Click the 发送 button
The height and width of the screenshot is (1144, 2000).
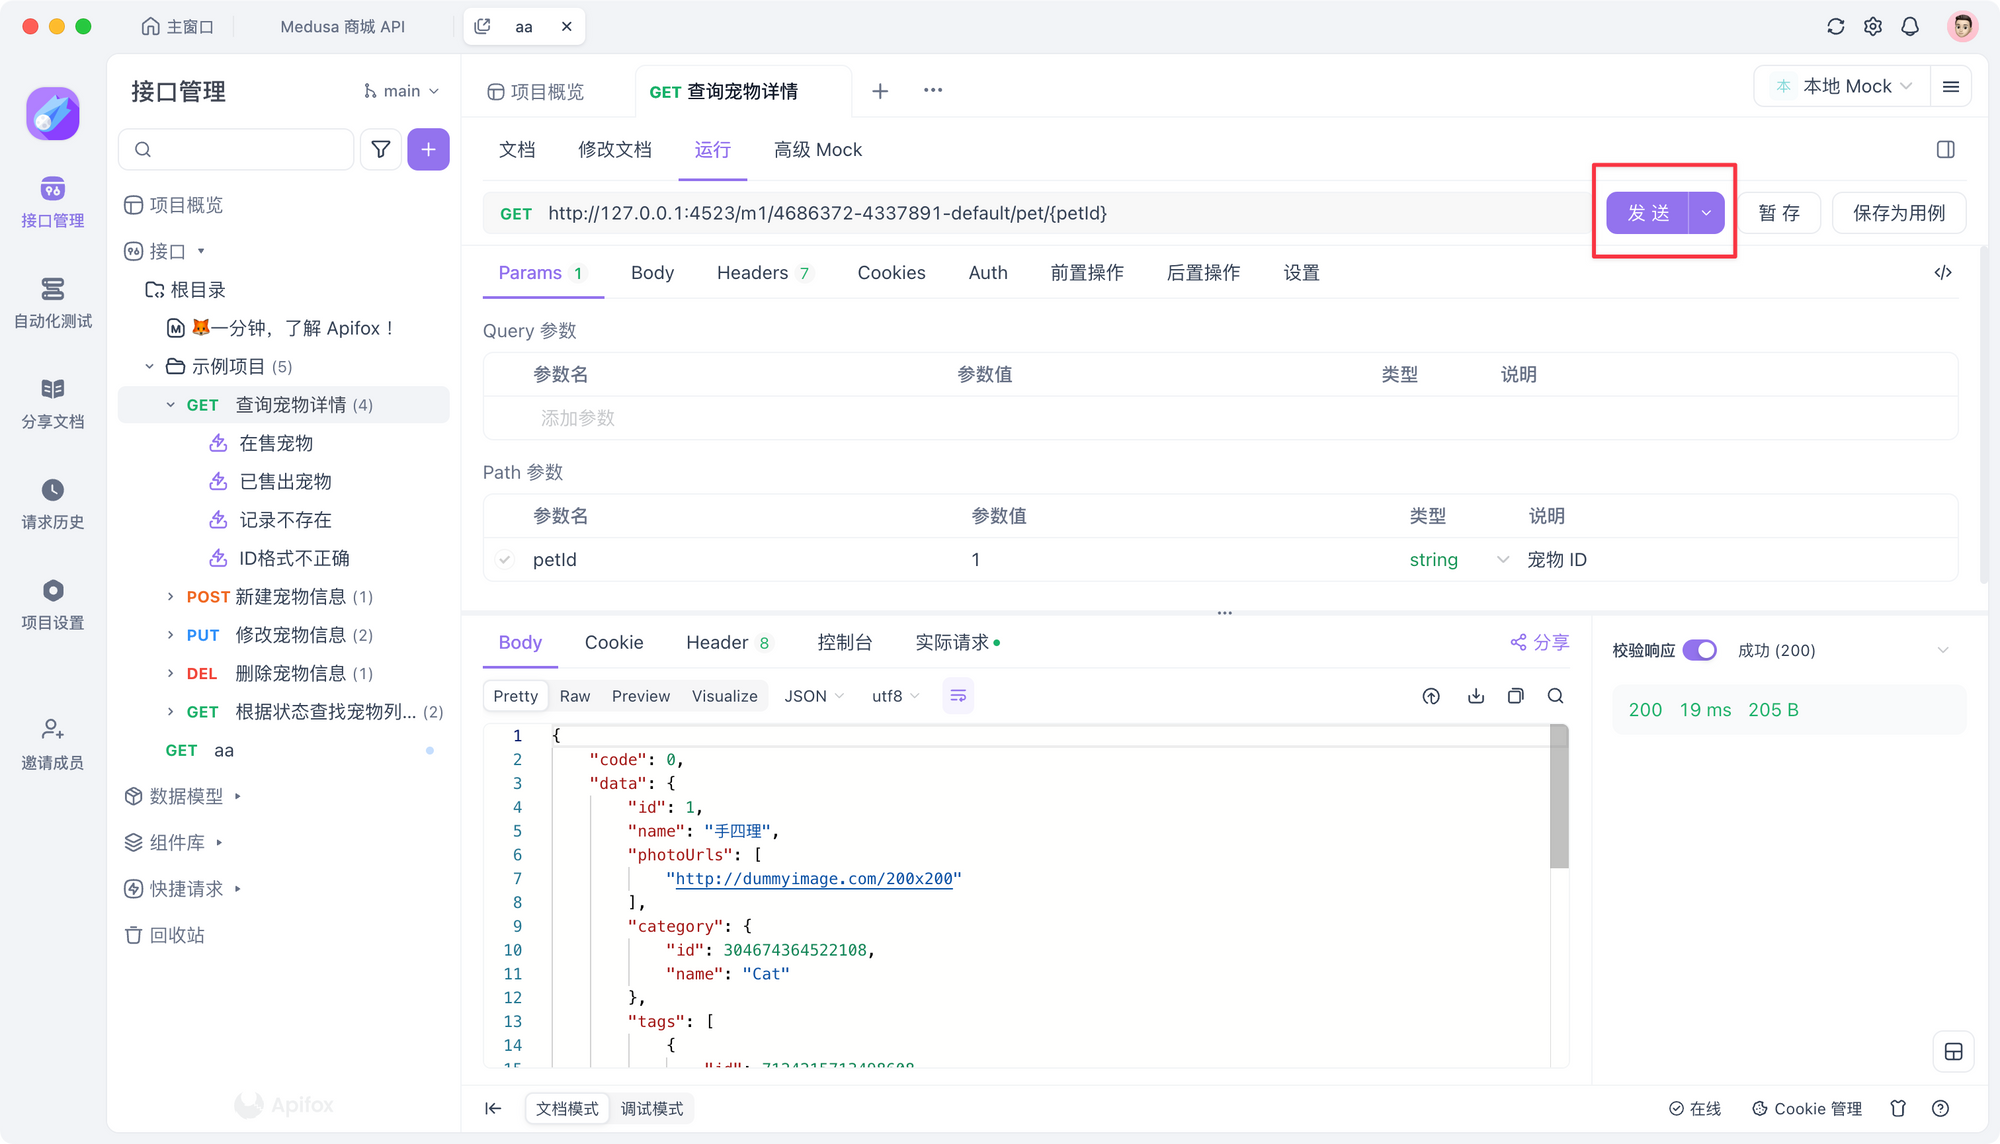tap(1648, 213)
